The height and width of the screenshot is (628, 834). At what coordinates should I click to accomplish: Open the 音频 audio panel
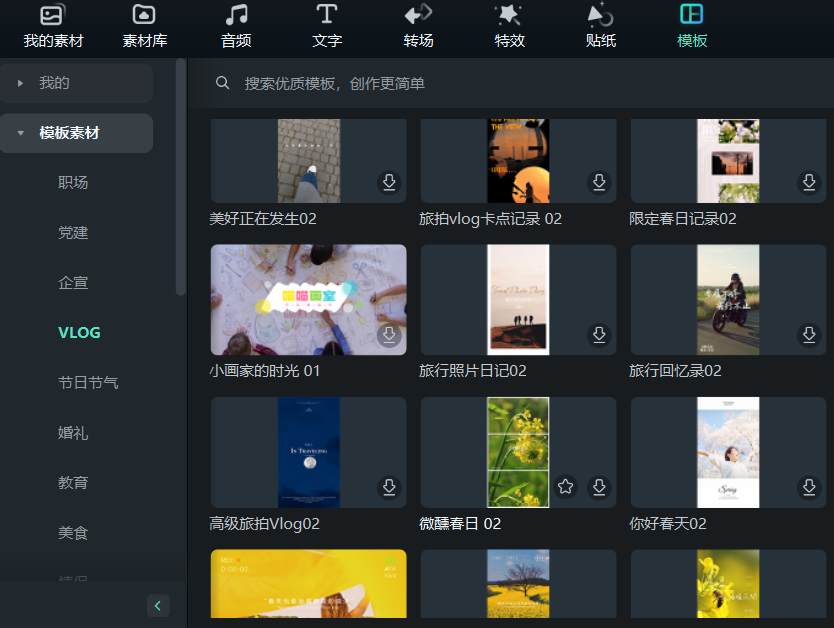click(x=235, y=26)
